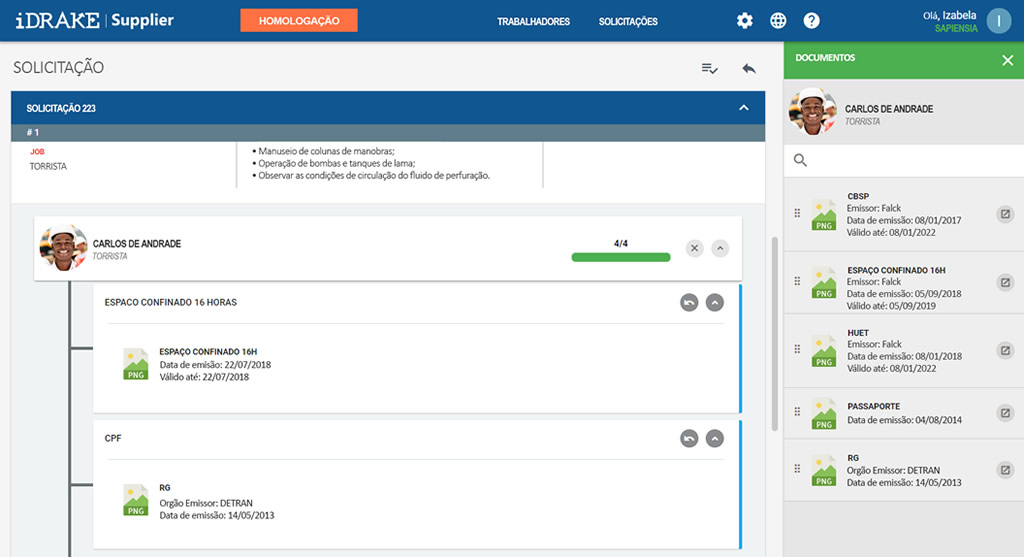Collapse the CPF requirement section
Image resolution: width=1024 pixels, height=557 pixels.
point(714,438)
